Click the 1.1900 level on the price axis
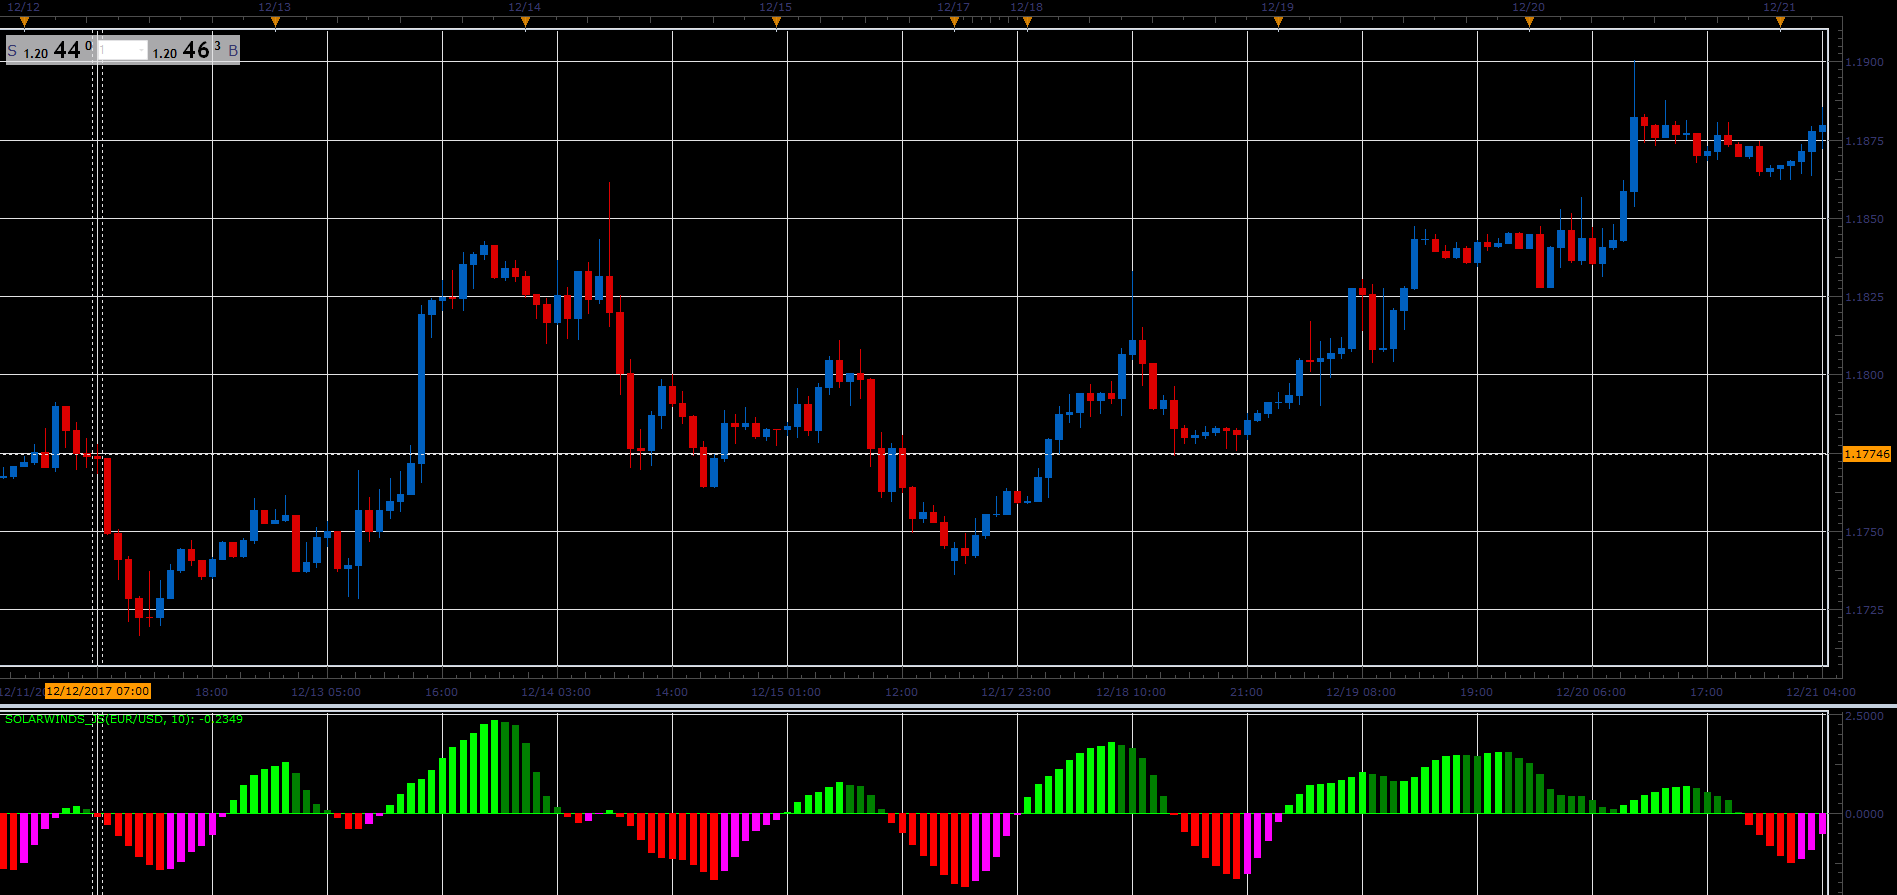The width and height of the screenshot is (1897, 895). [x=1864, y=62]
